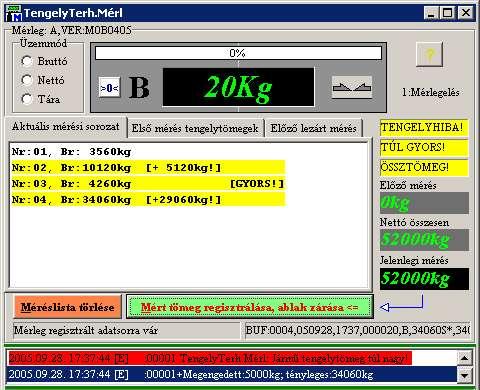This screenshot has width=480, height=390.
Task: Click the TENGELYHIBA! warning label
Action: [424, 127]
